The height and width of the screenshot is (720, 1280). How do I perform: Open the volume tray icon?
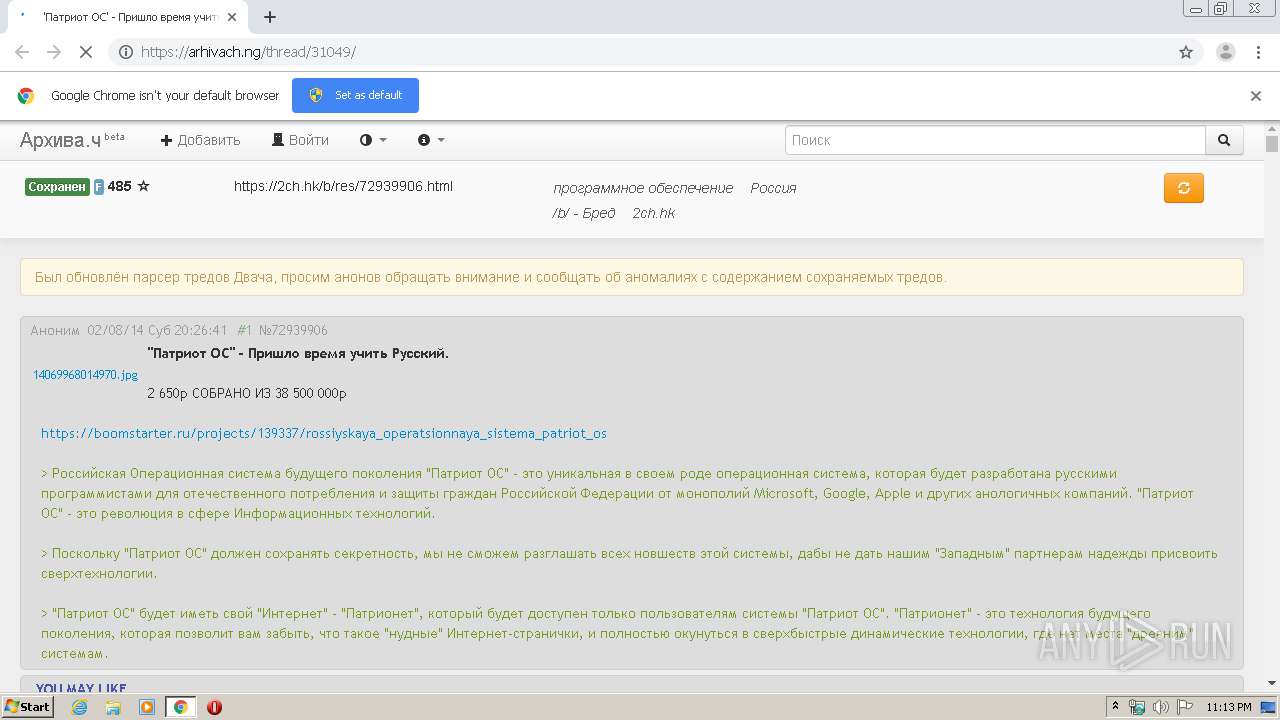1160,707
